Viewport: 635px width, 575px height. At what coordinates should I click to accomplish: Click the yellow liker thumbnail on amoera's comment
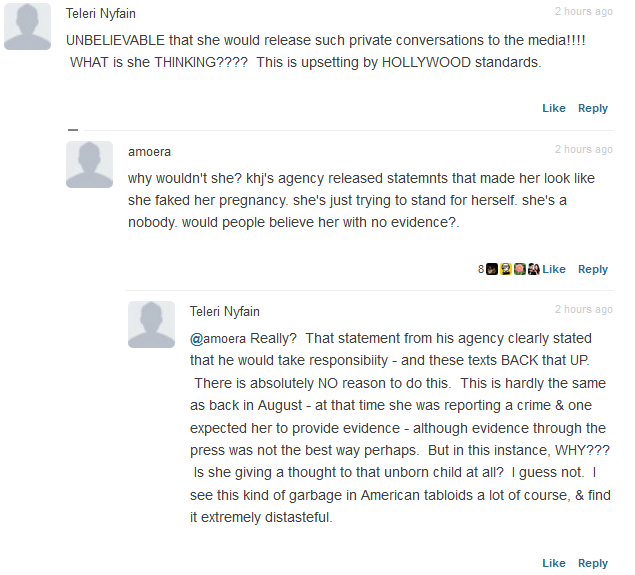[x=506, y=269]
